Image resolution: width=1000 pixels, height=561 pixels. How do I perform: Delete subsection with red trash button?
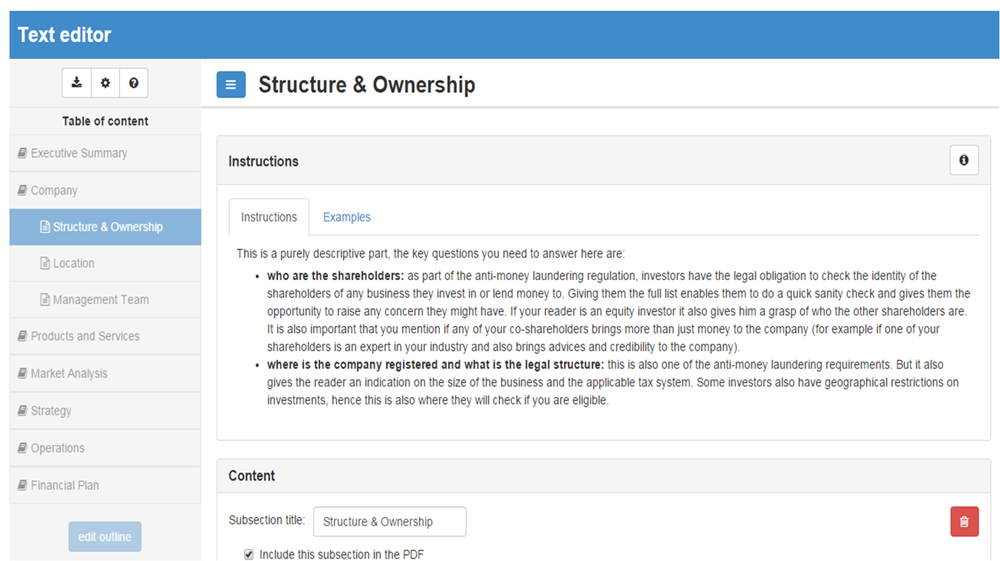(964, 521)
